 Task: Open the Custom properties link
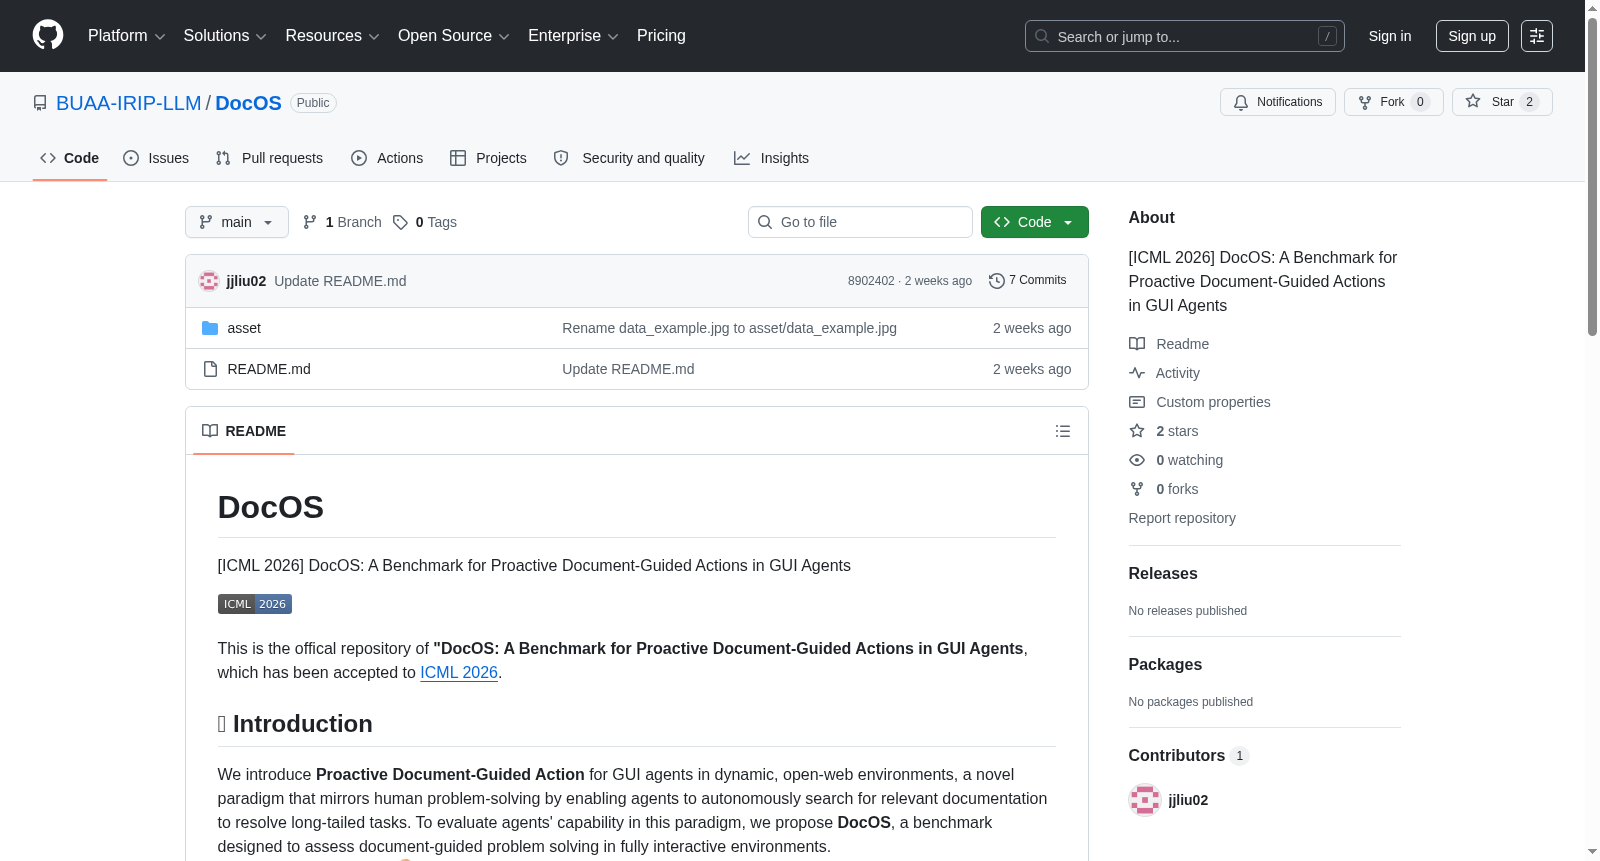[1213, 402]
